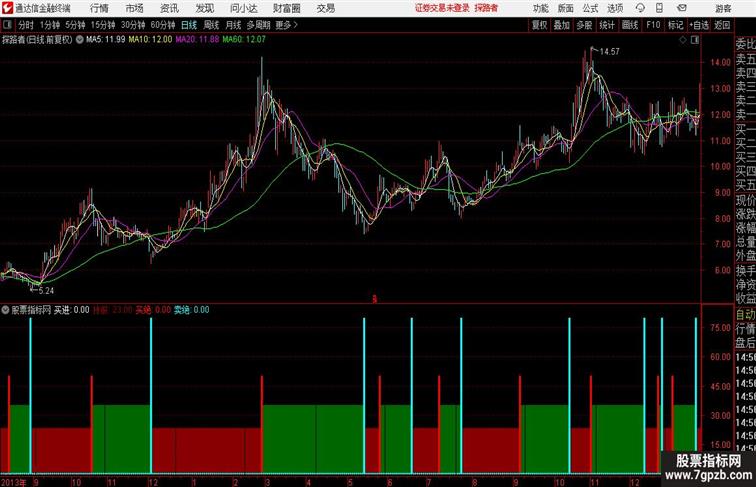The width and height of the screenshot is (756, 487).
Task: Open the 交易 menu
Action: 325,8
